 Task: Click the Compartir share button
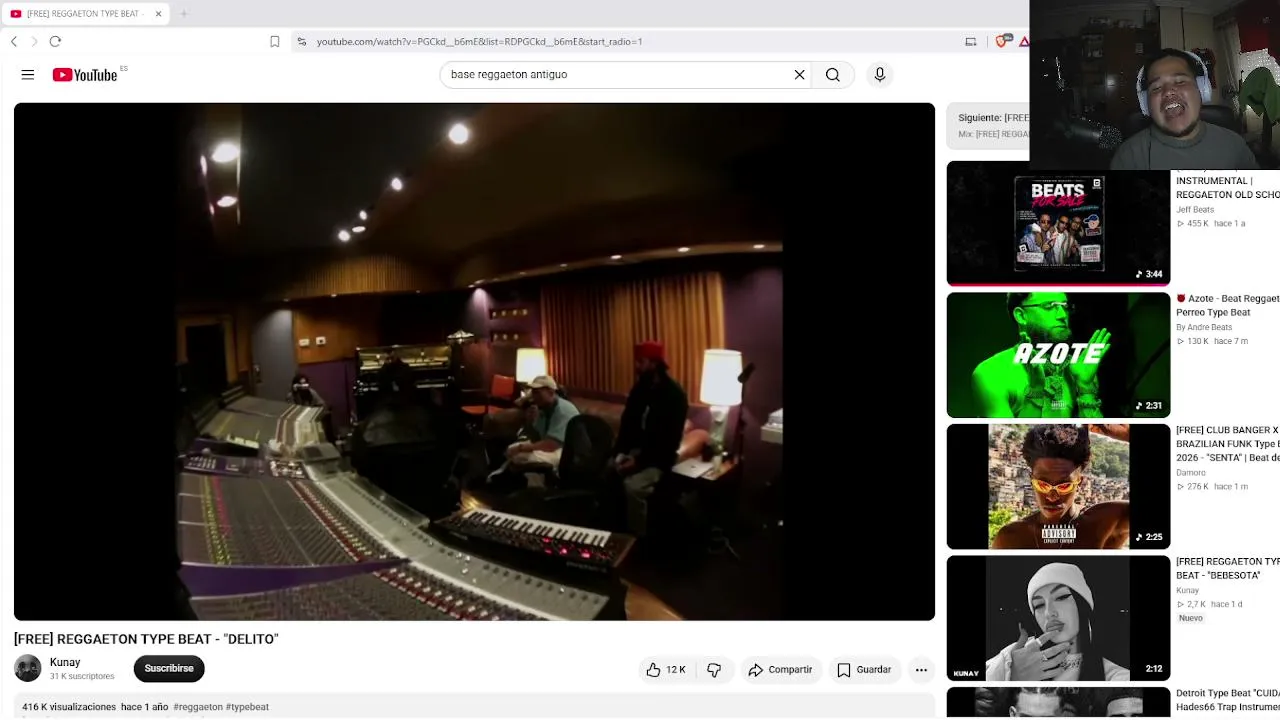click(780, 670)
